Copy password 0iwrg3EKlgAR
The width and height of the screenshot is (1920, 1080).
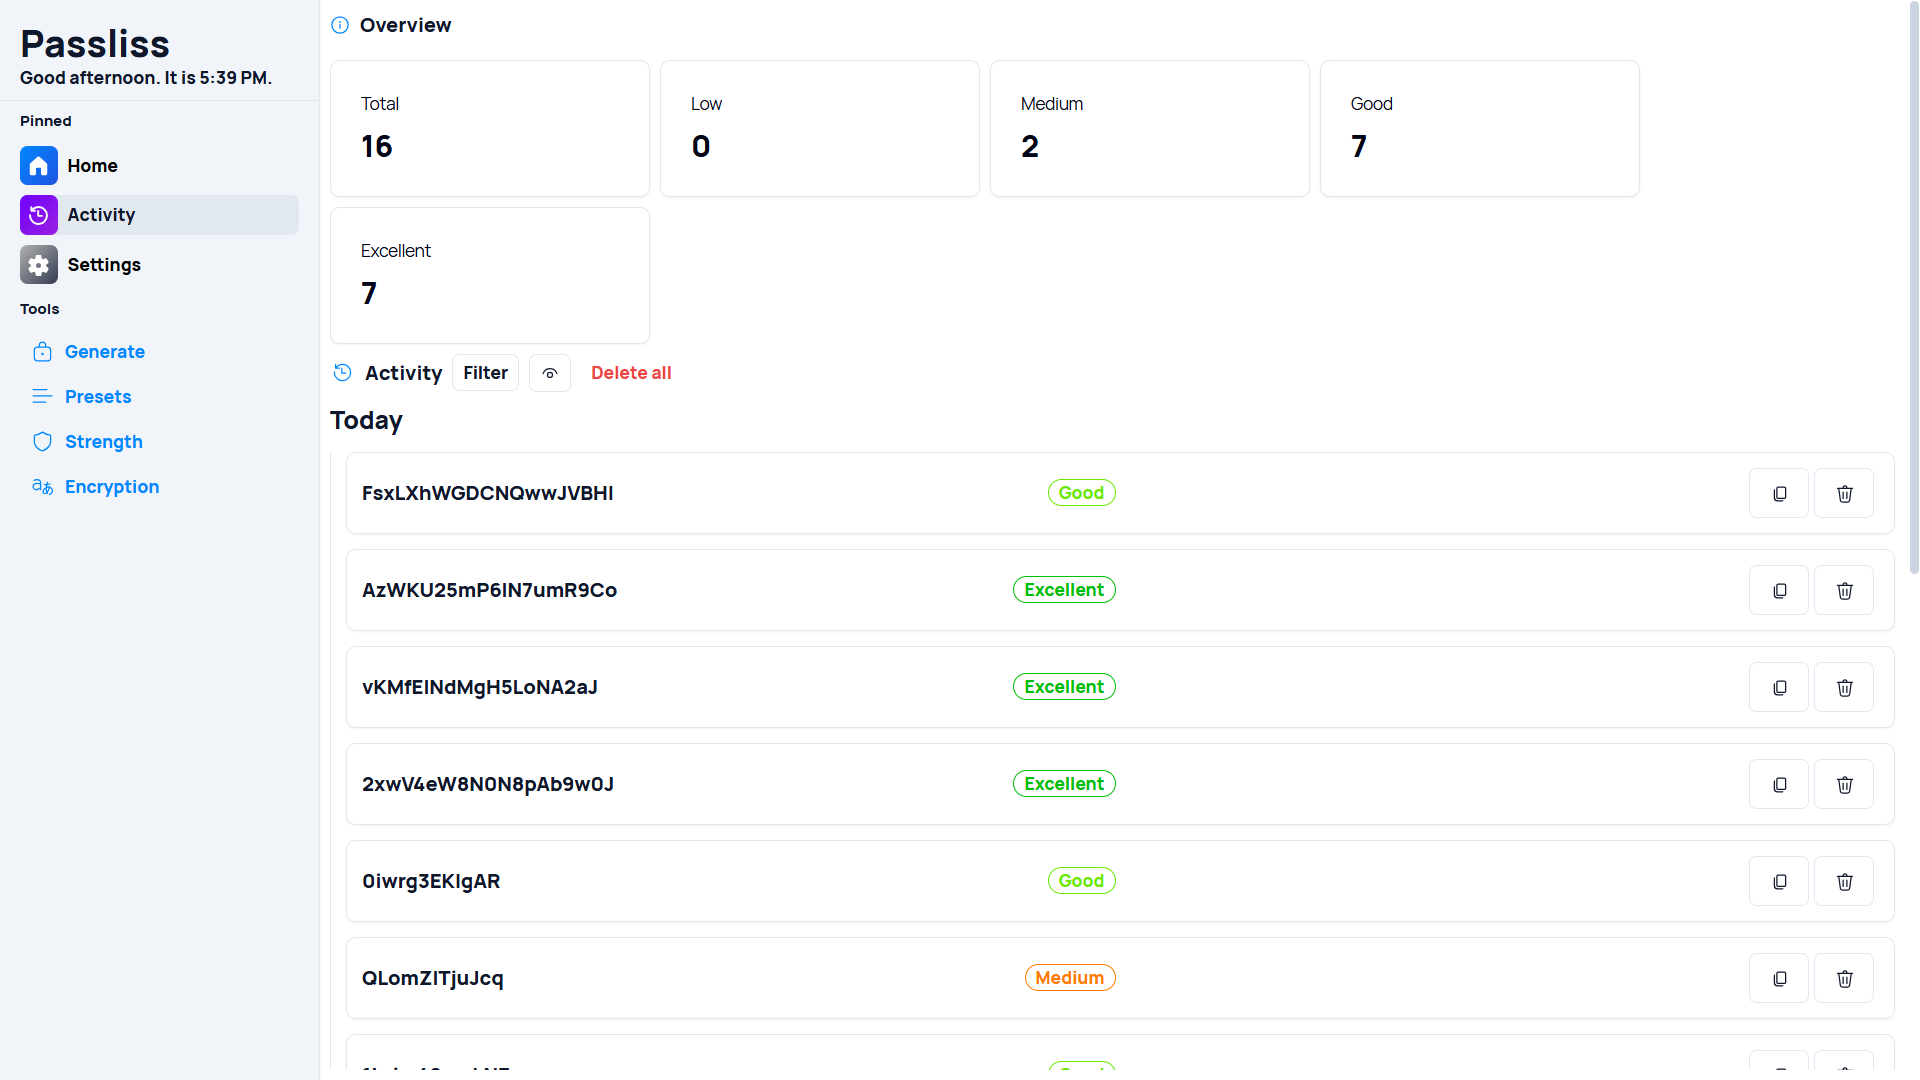coord(1779,882)
